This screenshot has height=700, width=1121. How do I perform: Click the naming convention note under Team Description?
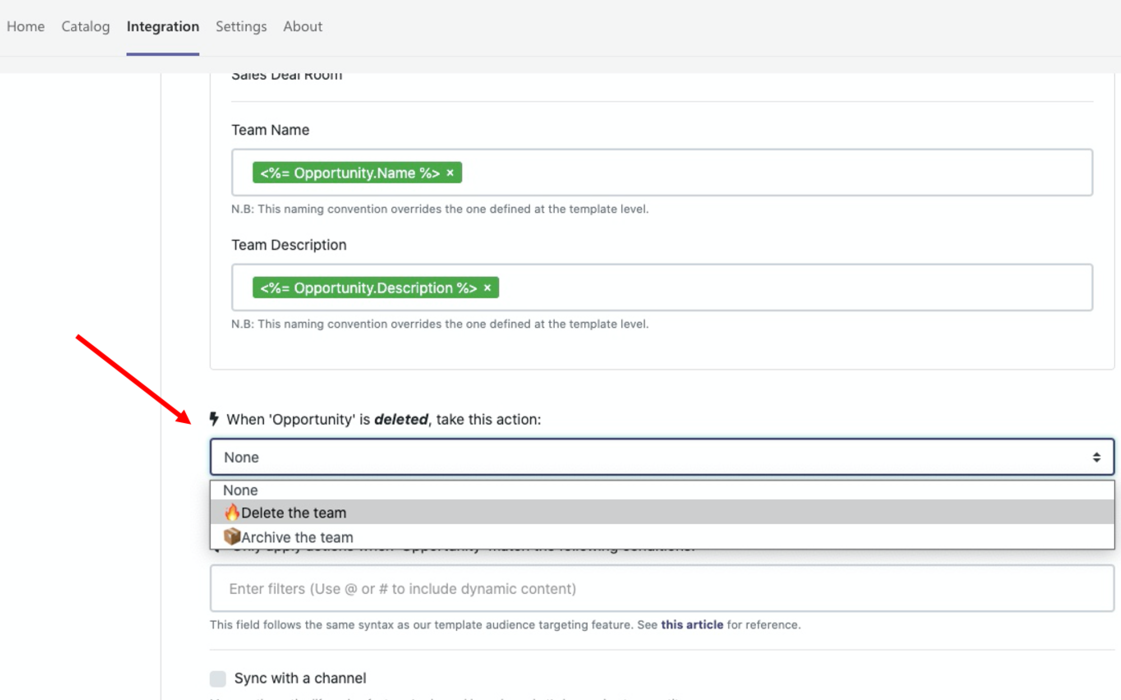click(x=440, y=325)
